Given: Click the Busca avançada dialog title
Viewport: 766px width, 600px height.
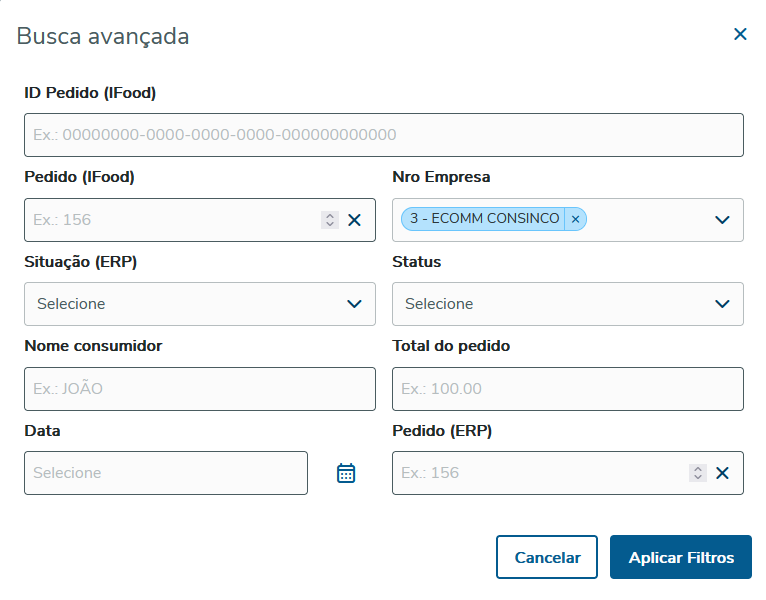Looking at the screenshot, I should click(103, 37).
